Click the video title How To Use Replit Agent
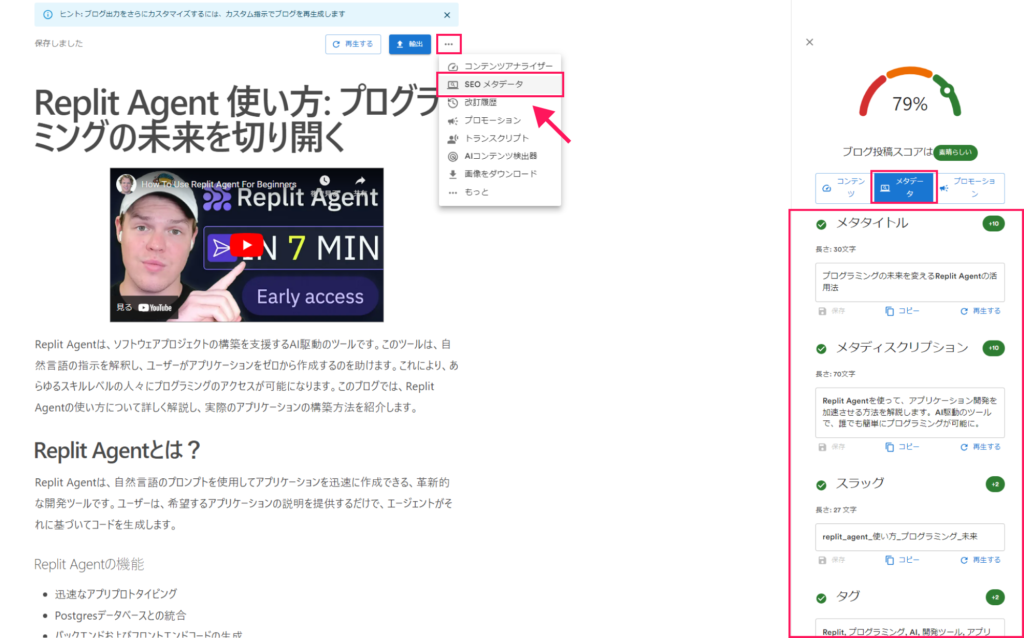The width and height of the screenshot is (1024, 638). (x=219, y=184)
